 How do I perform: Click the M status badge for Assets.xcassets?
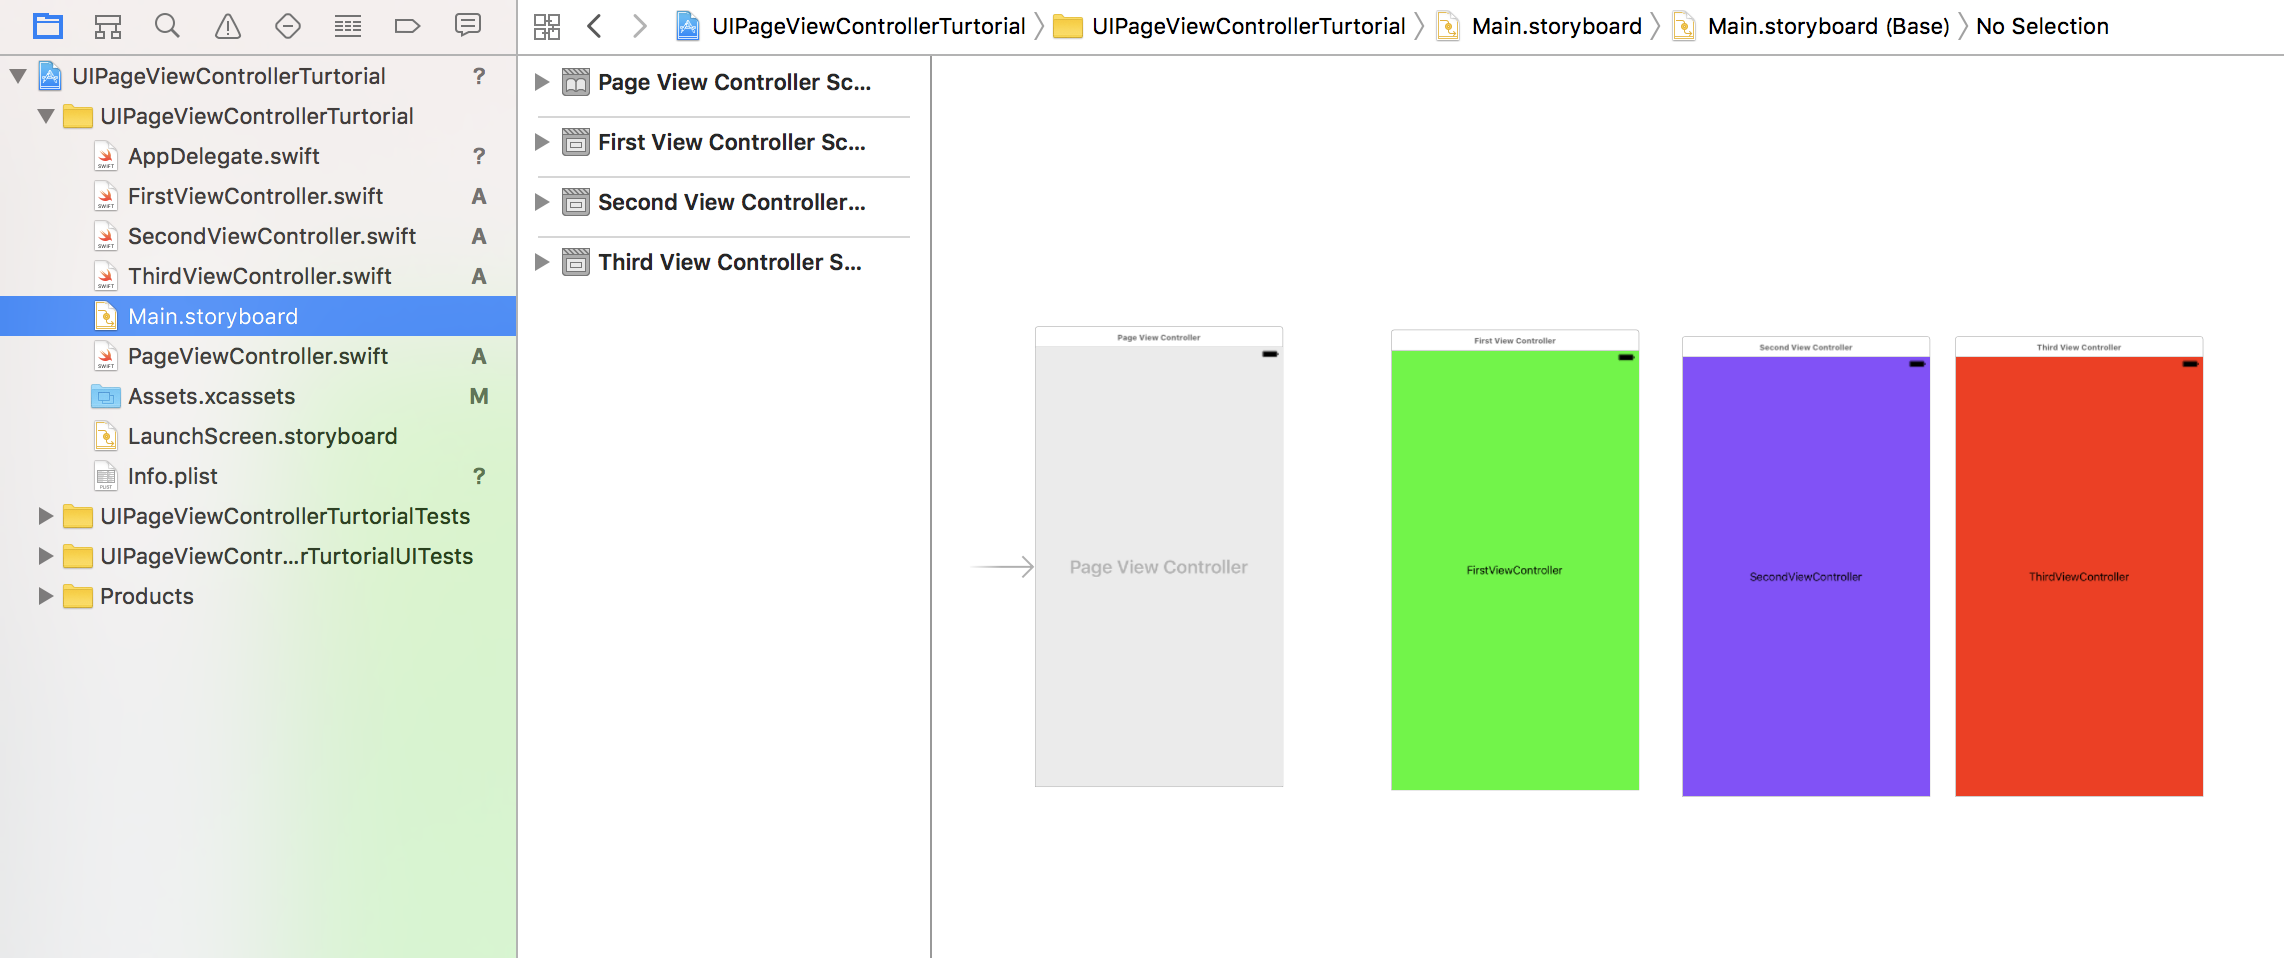pyautogui.click(x=479, y=396)
